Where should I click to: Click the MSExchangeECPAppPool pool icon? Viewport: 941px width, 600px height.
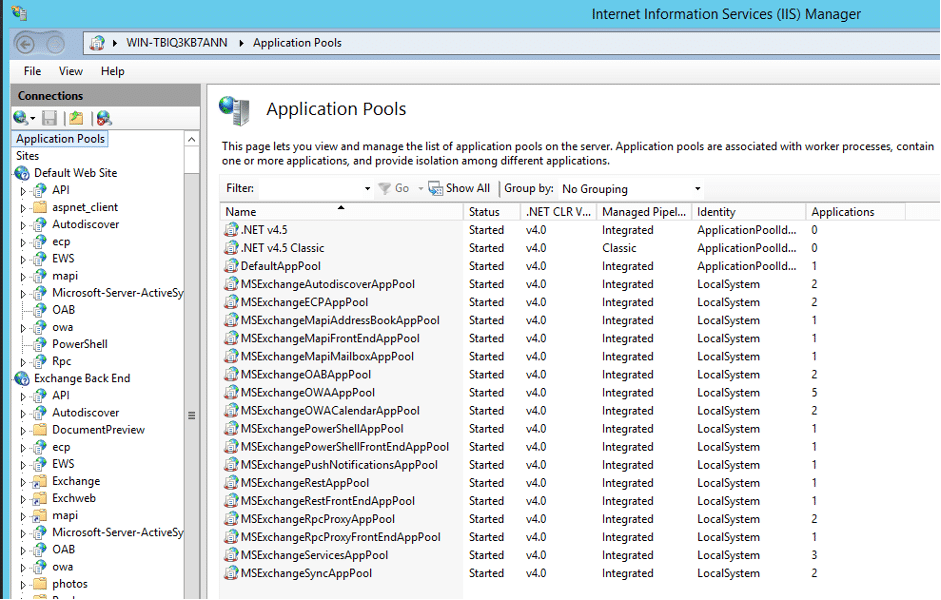click(231, 302)
